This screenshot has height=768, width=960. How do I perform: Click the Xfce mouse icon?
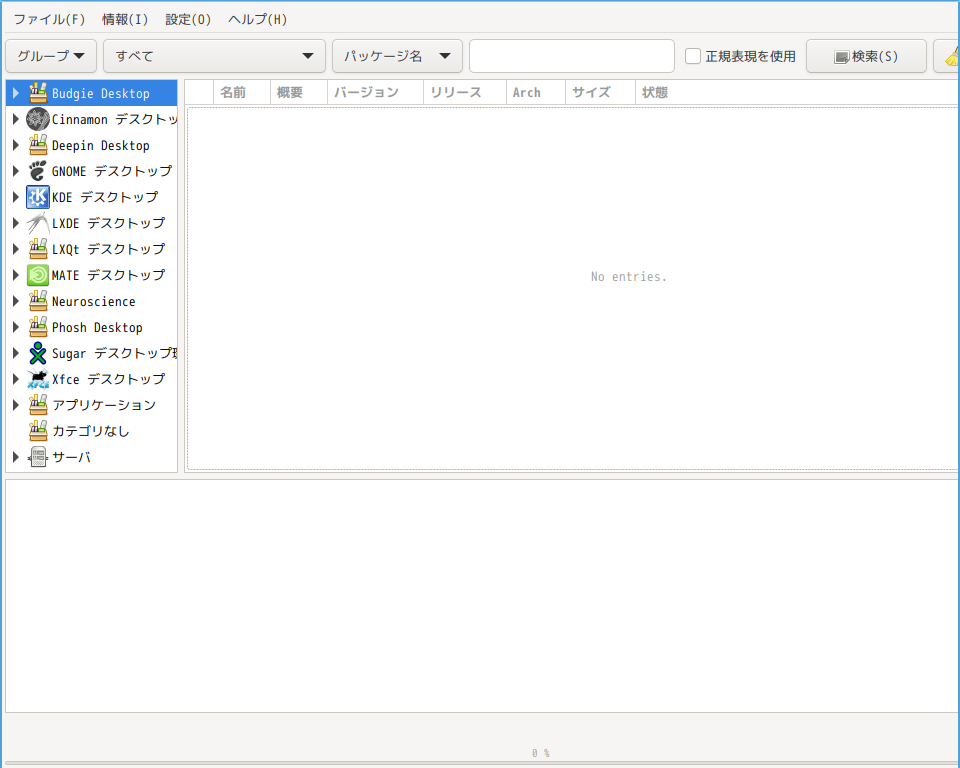[38, 379]
